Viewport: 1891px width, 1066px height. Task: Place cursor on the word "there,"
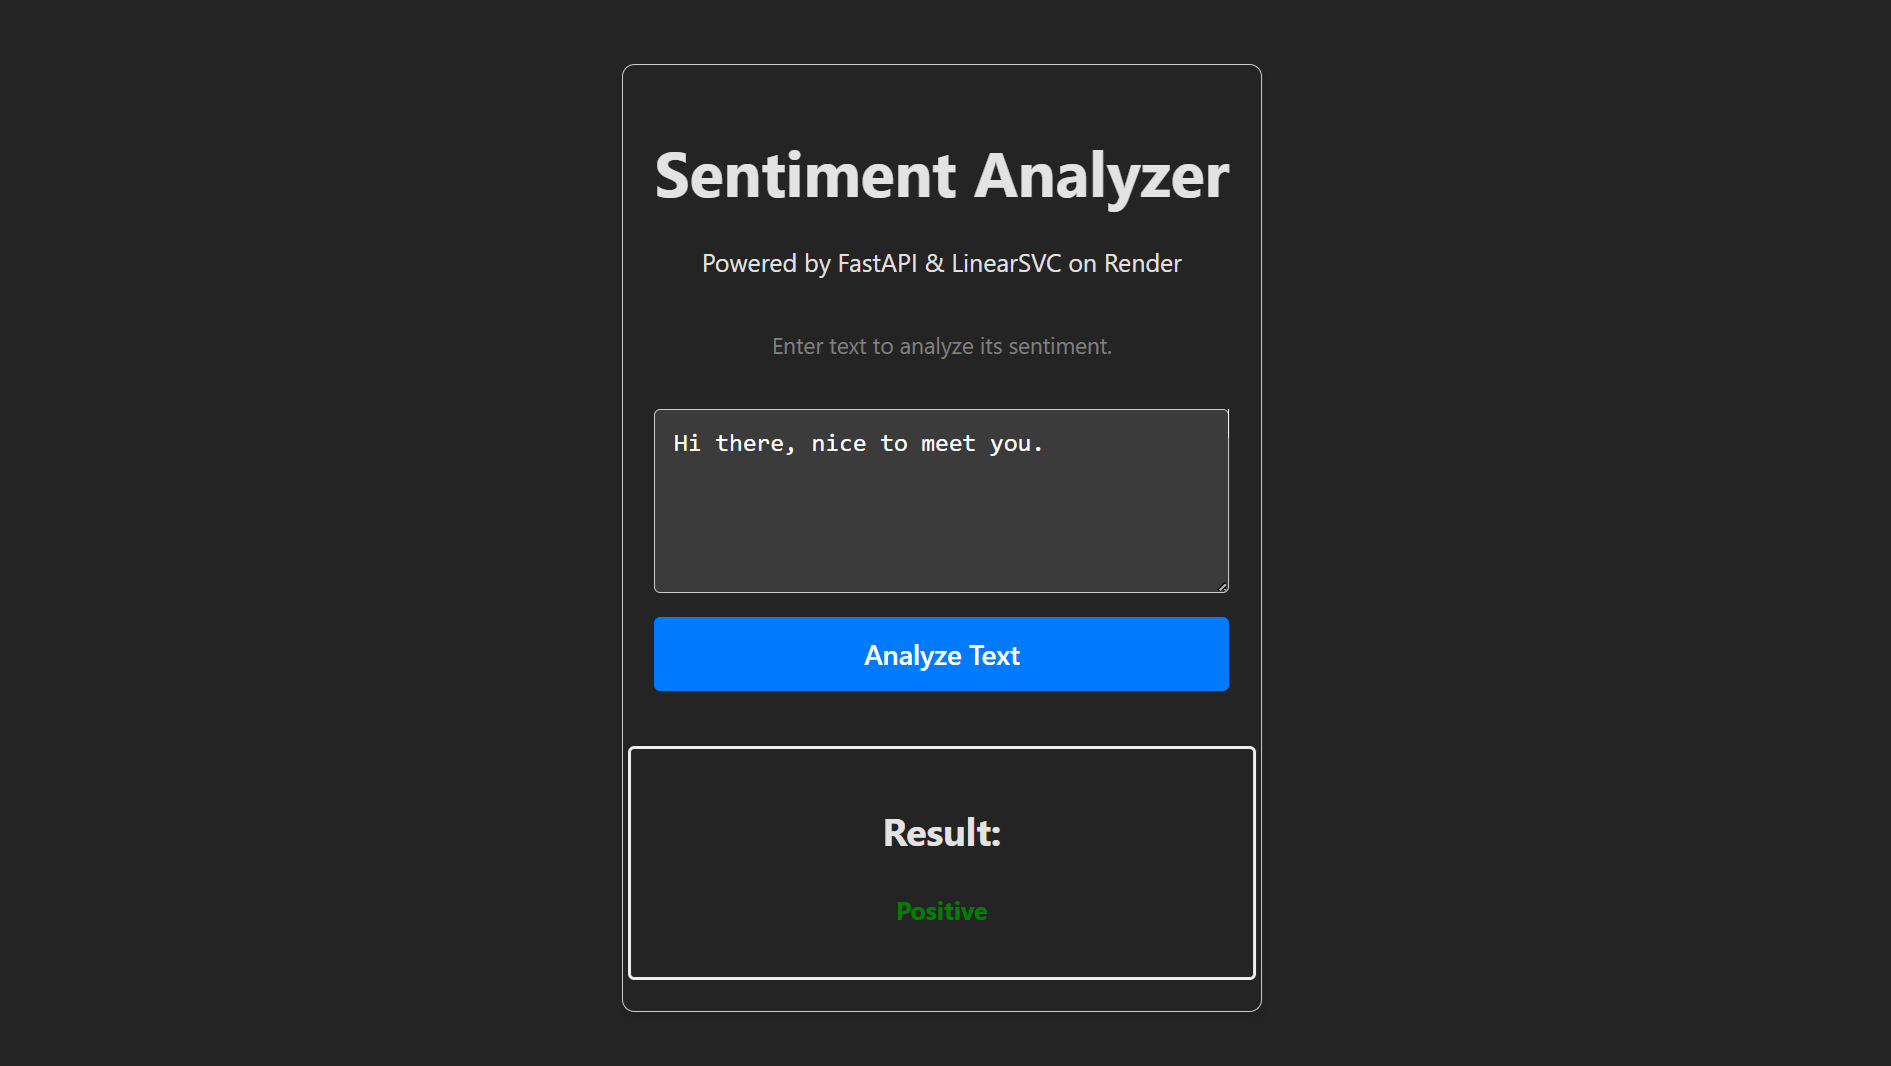click(x=755, y=443)
